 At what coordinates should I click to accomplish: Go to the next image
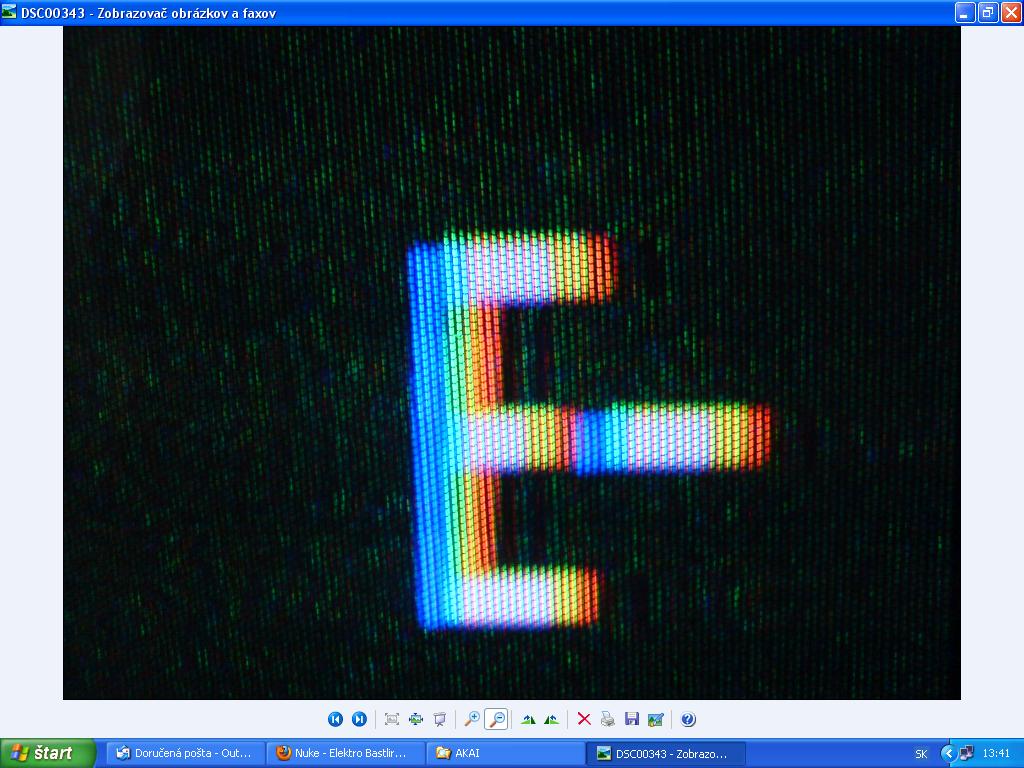359,719
